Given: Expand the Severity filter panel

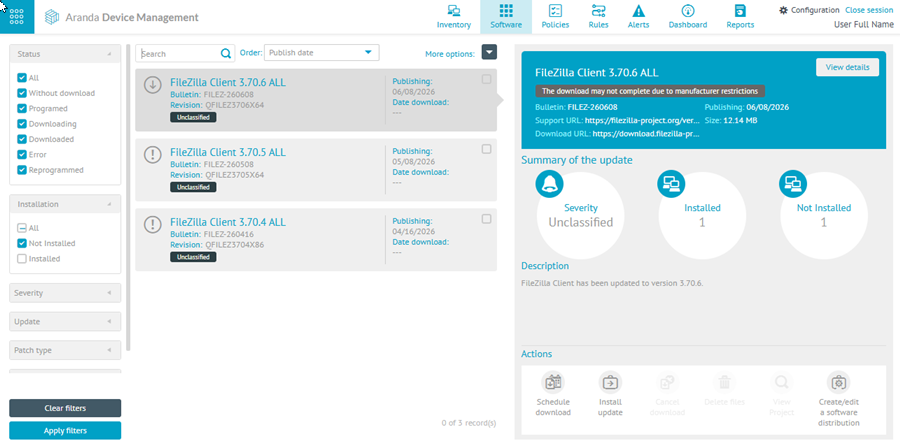Looking at the screenshot, I should tap(65, 293).
